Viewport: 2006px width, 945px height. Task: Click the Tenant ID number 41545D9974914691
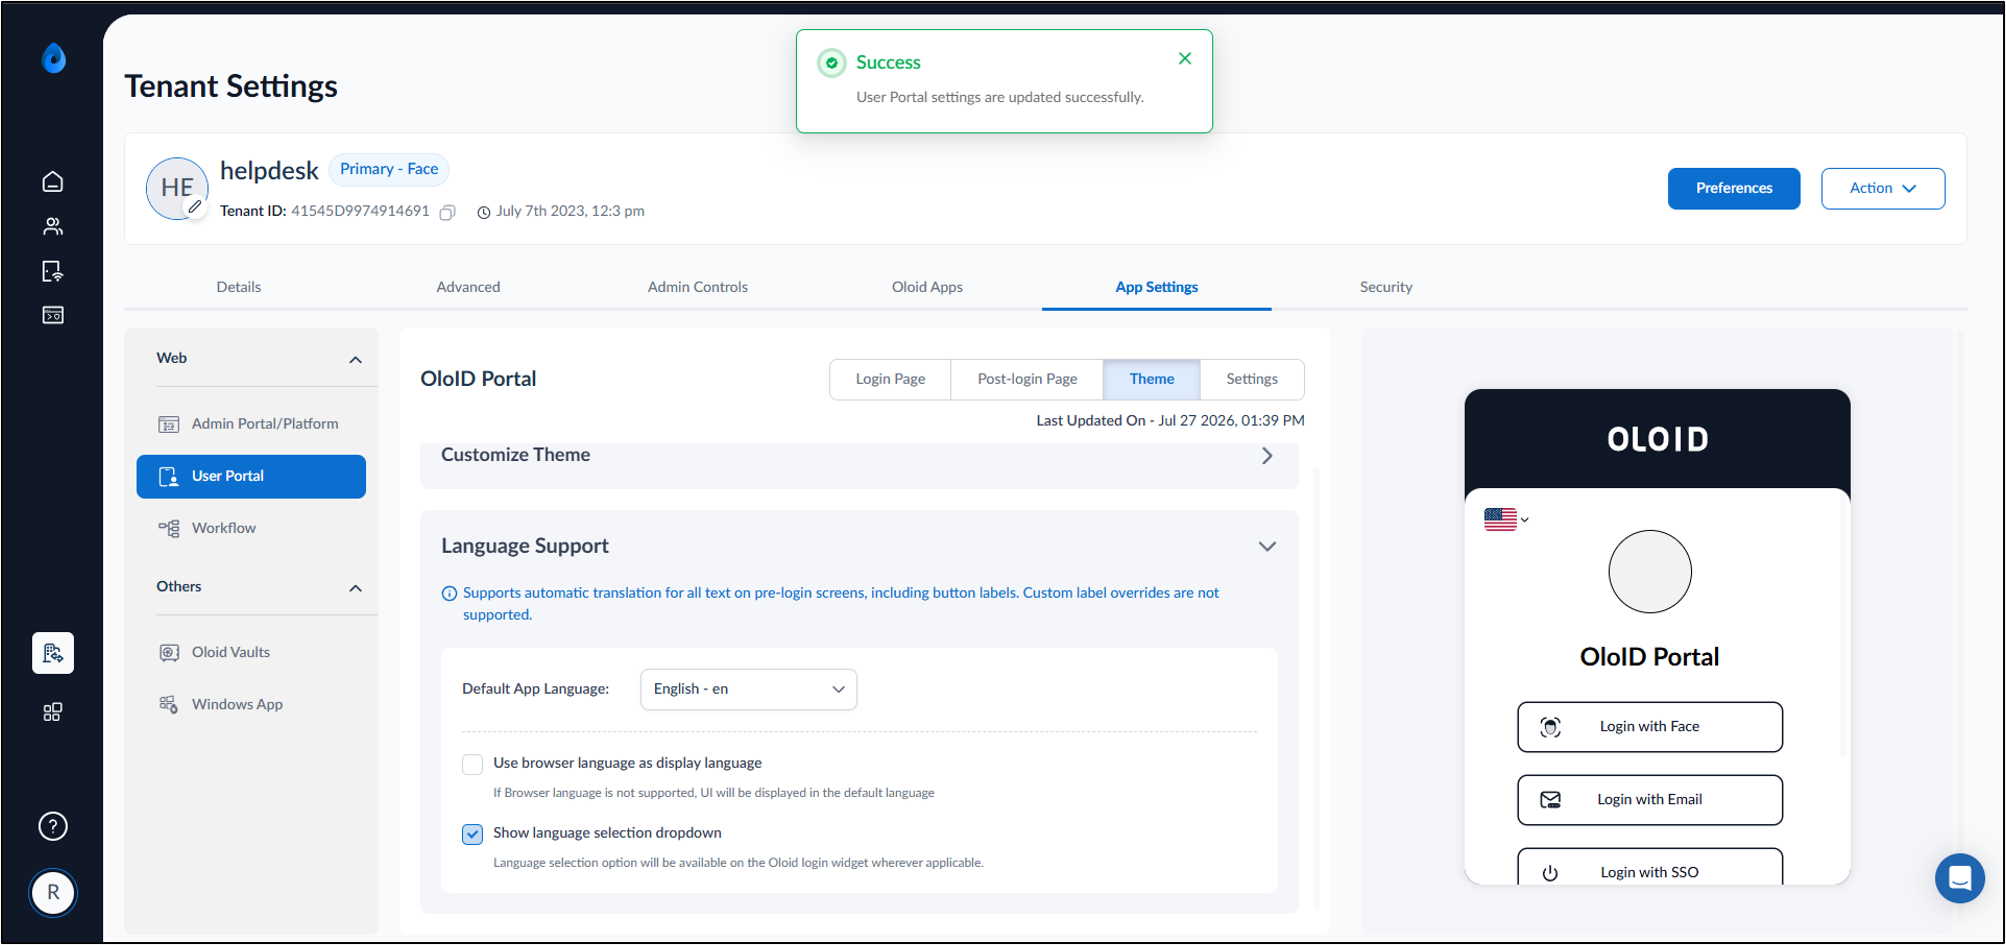[360, 212]
